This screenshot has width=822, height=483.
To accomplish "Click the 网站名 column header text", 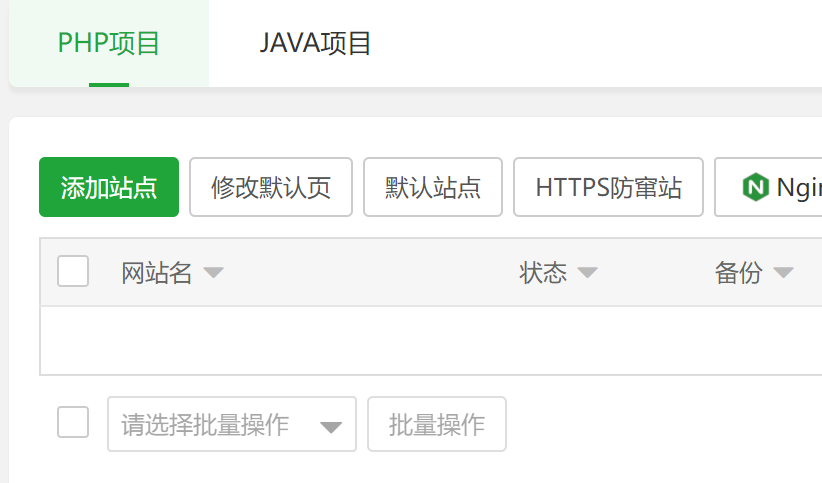I will pyautogui.click(x=157, y=273).
